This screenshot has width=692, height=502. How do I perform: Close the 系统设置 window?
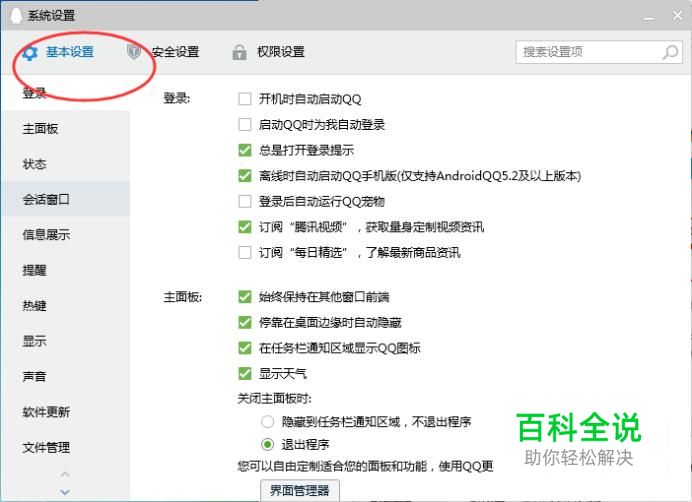pyautogui.click(x=677, y=15)
